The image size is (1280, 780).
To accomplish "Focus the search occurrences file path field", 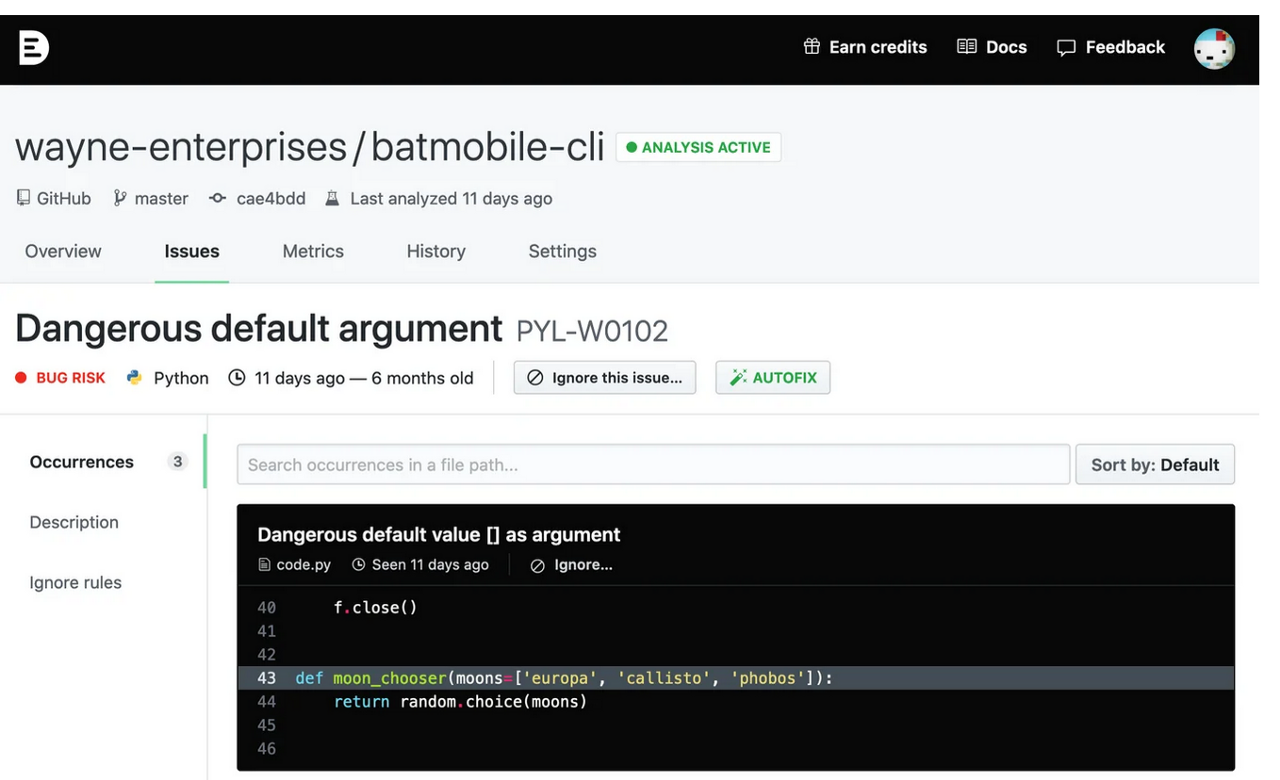I will (x=653, y=465).
